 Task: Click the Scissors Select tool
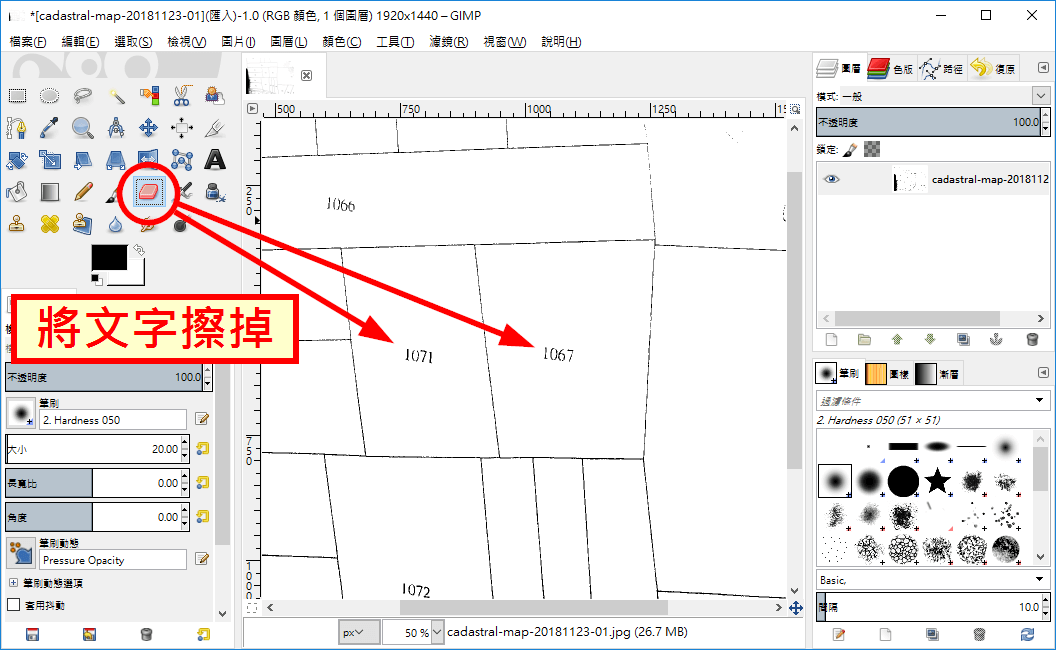coord(181,96)
